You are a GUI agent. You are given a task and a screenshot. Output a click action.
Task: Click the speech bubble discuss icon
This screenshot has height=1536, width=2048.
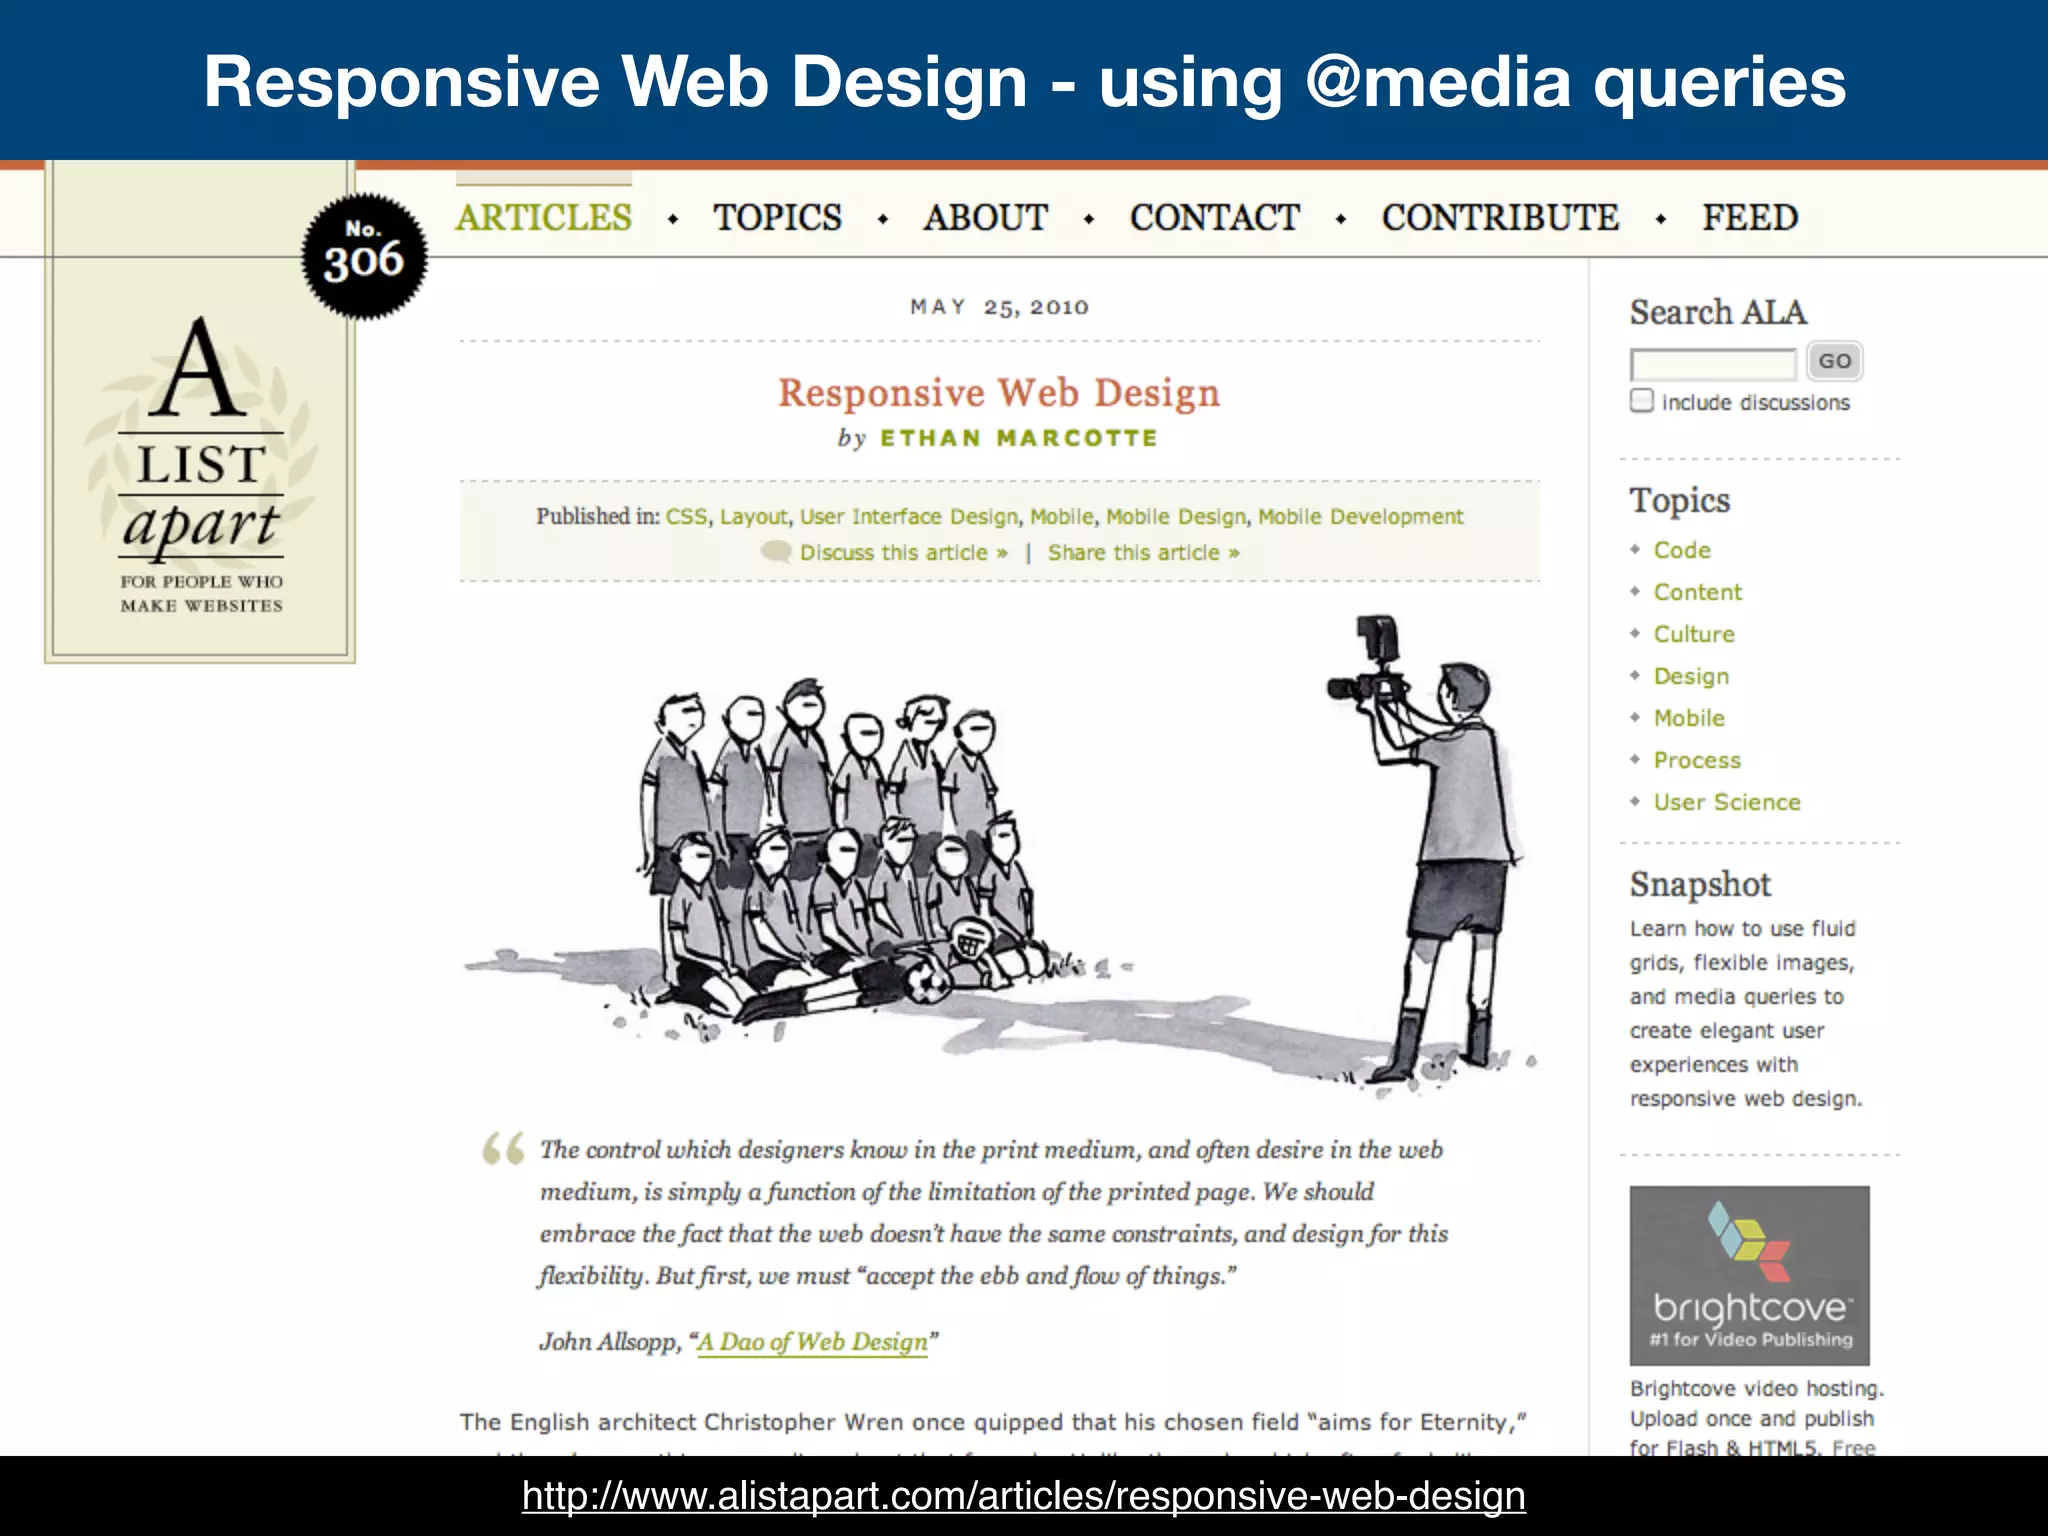(775, 552)
